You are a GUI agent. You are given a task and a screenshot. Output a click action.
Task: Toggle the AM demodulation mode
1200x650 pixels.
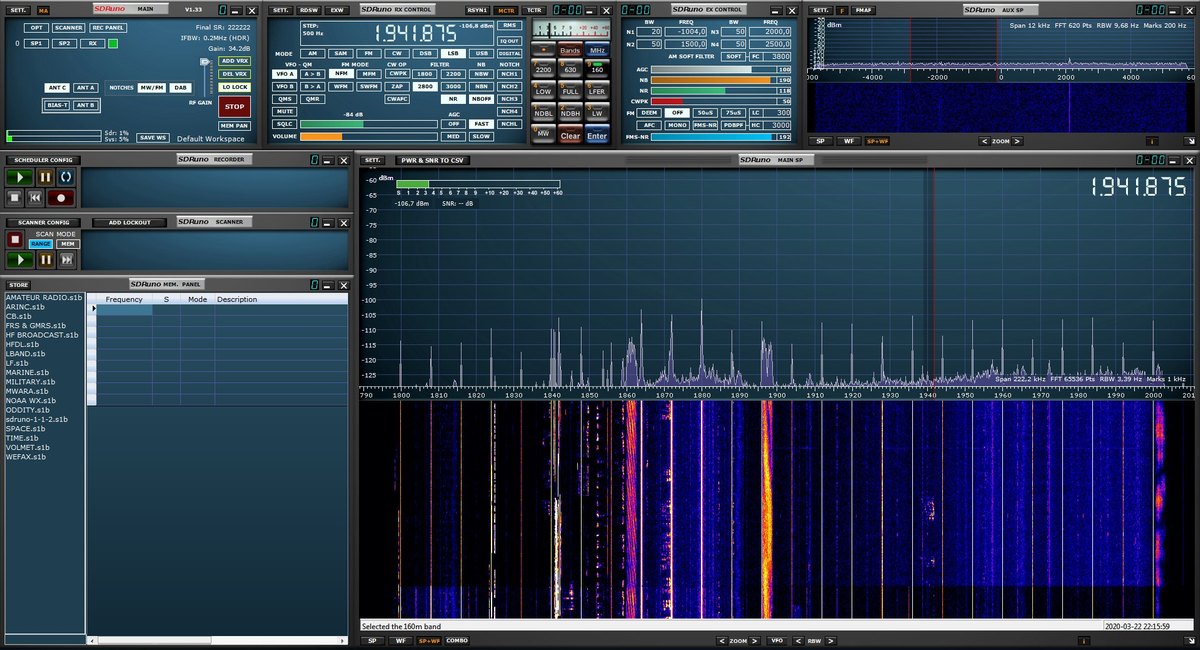pos(313,53)
